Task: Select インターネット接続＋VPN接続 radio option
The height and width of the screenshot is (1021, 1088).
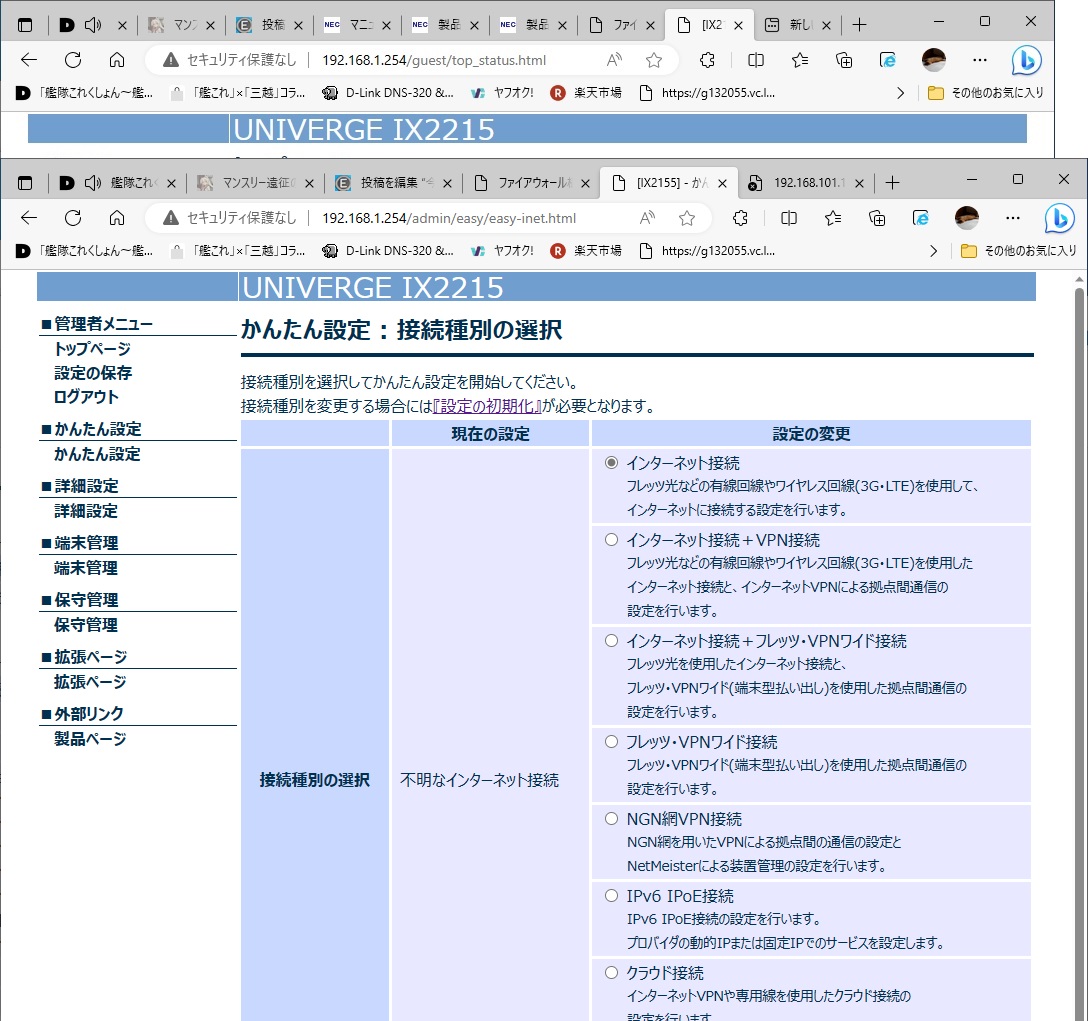Action: coord(611,539)
